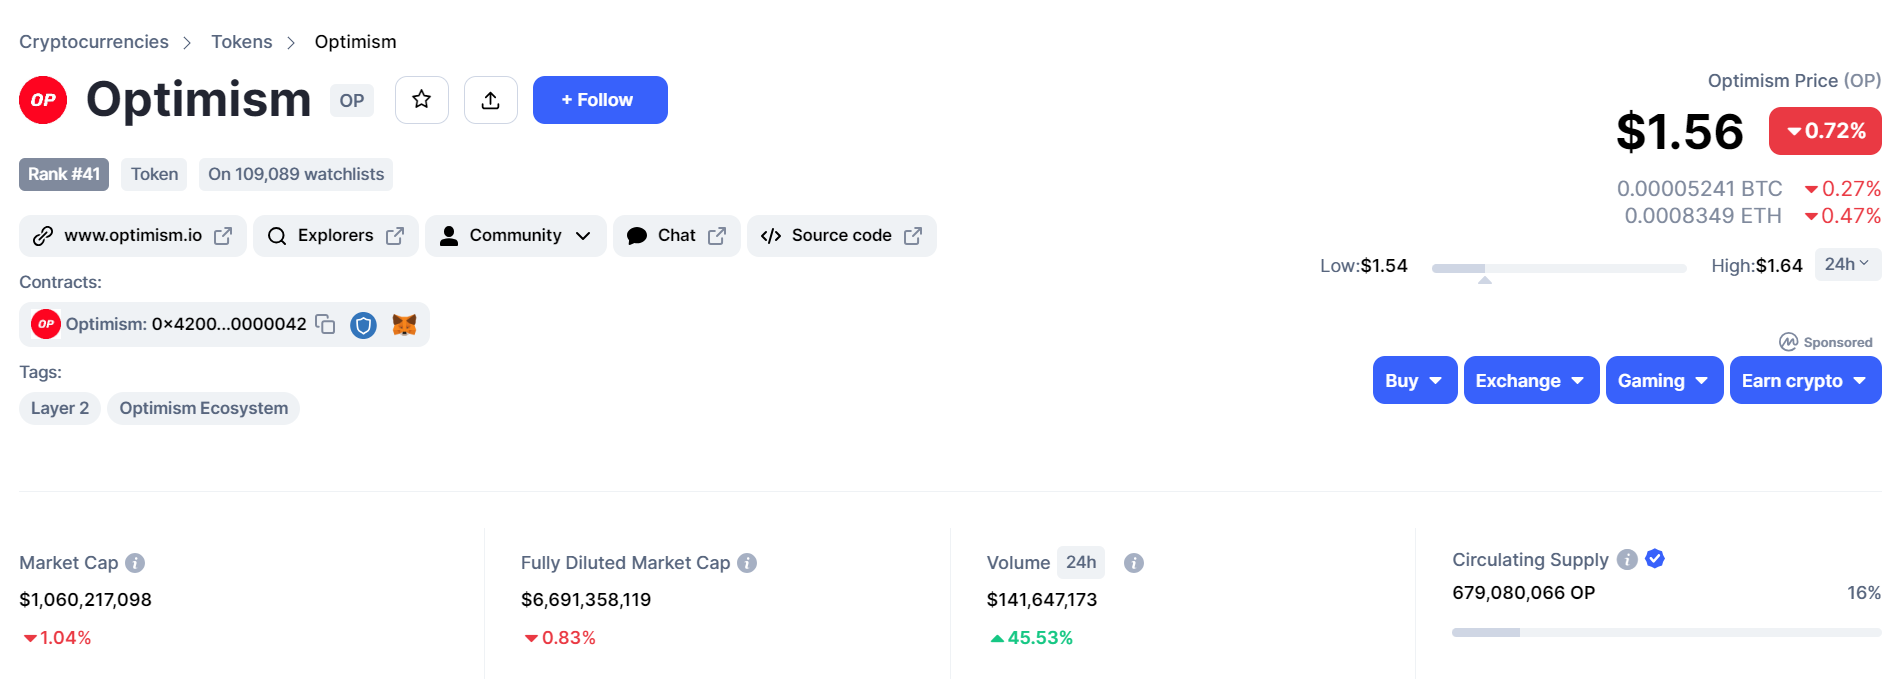Screen dimensions: 1900x679
Task: Select the Optimism Ecosystem tag
Action: [204, 408]
